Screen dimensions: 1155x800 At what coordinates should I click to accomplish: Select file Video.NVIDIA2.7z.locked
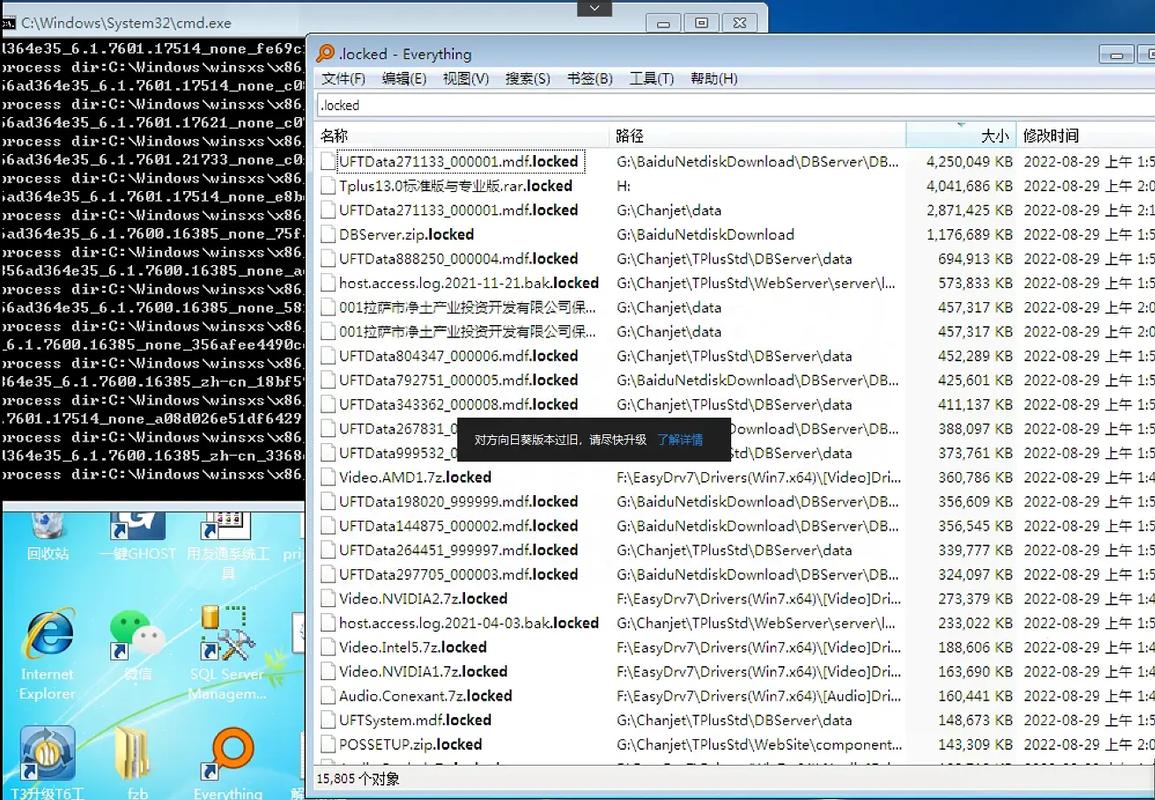423,599
